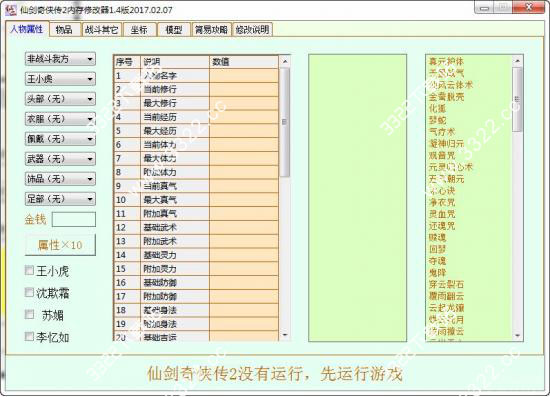Click the 附加真气 row

tap(196, 213)
